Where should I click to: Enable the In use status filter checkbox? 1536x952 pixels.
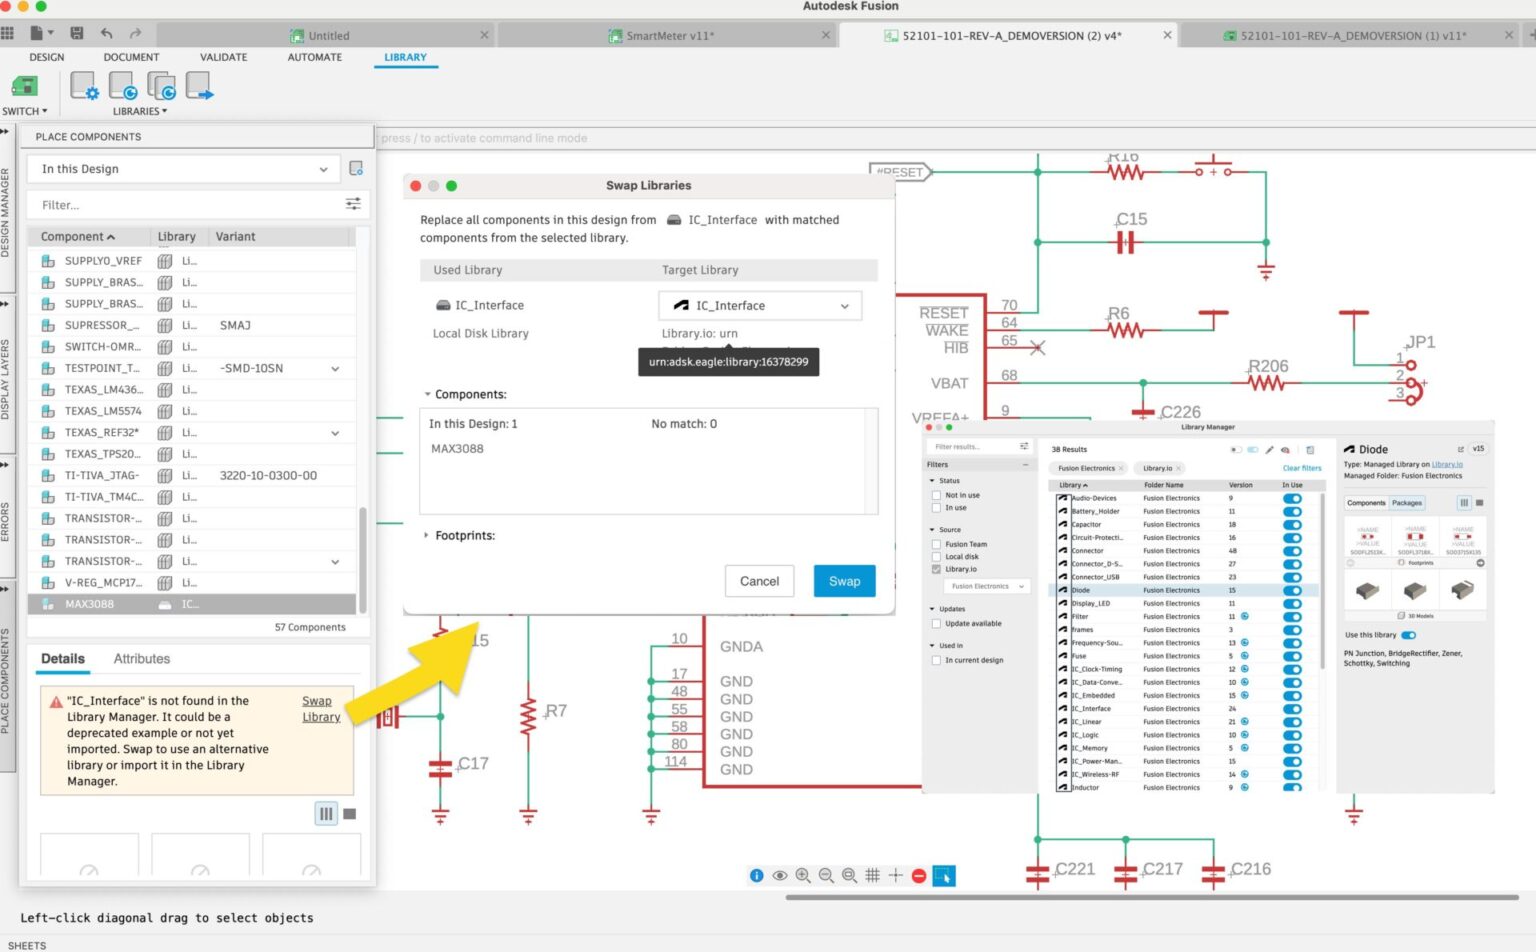tap(938, 508)
